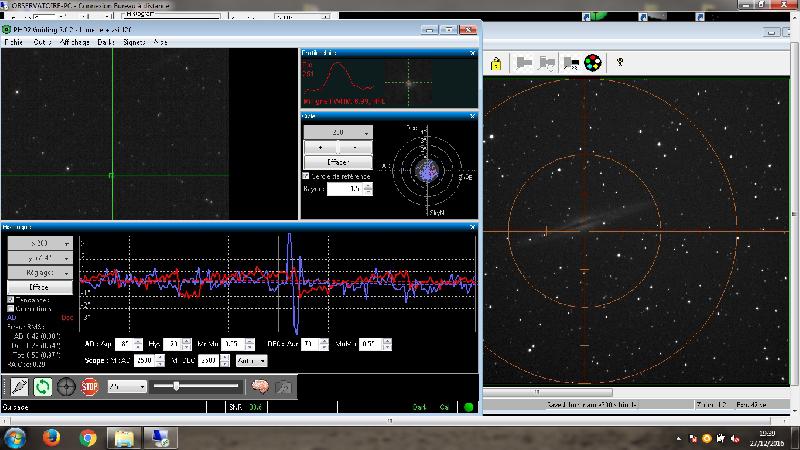Open the Affichage menu
Screen dimensions: 800x450
74,43
